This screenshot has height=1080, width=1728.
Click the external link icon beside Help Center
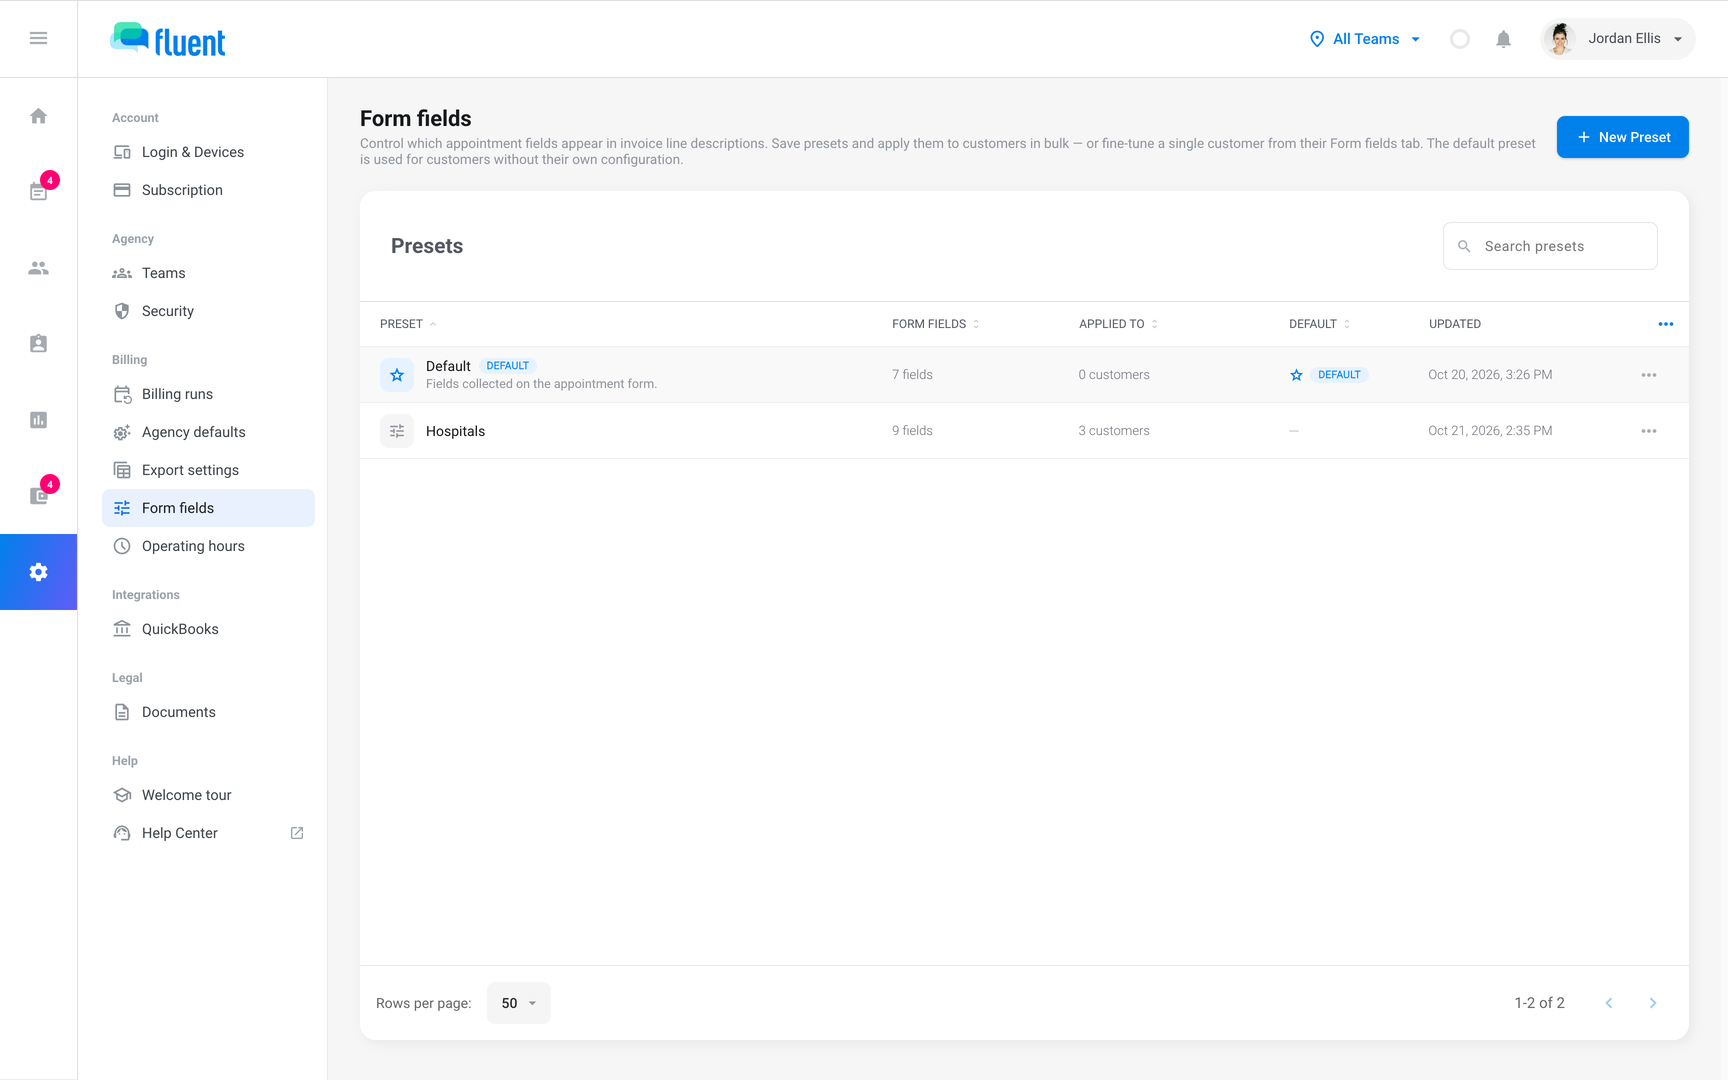[297, 833]
